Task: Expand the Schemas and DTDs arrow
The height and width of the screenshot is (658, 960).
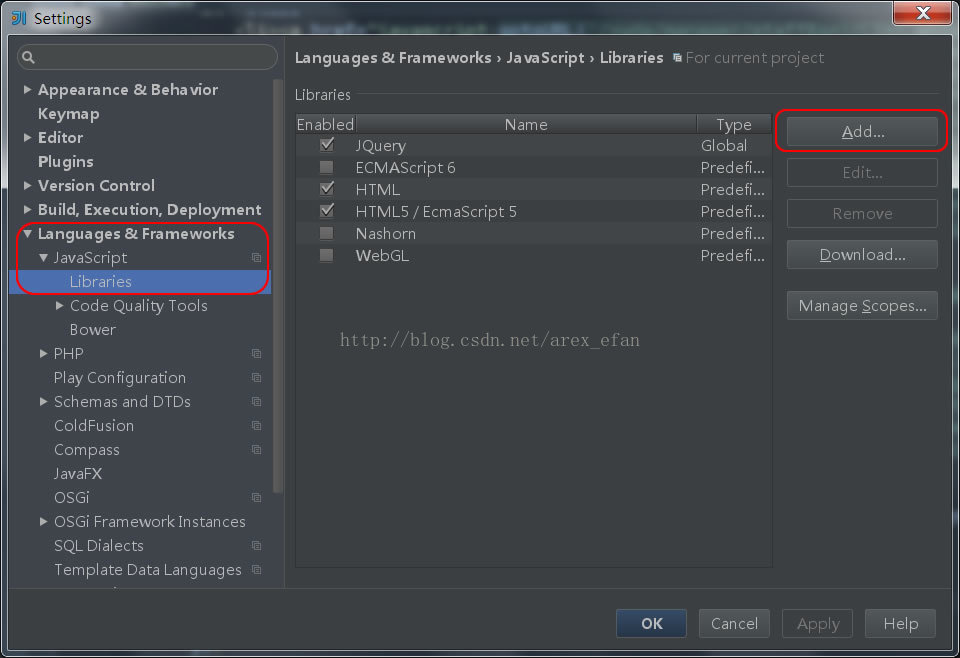Action: [x=43, y=402]
